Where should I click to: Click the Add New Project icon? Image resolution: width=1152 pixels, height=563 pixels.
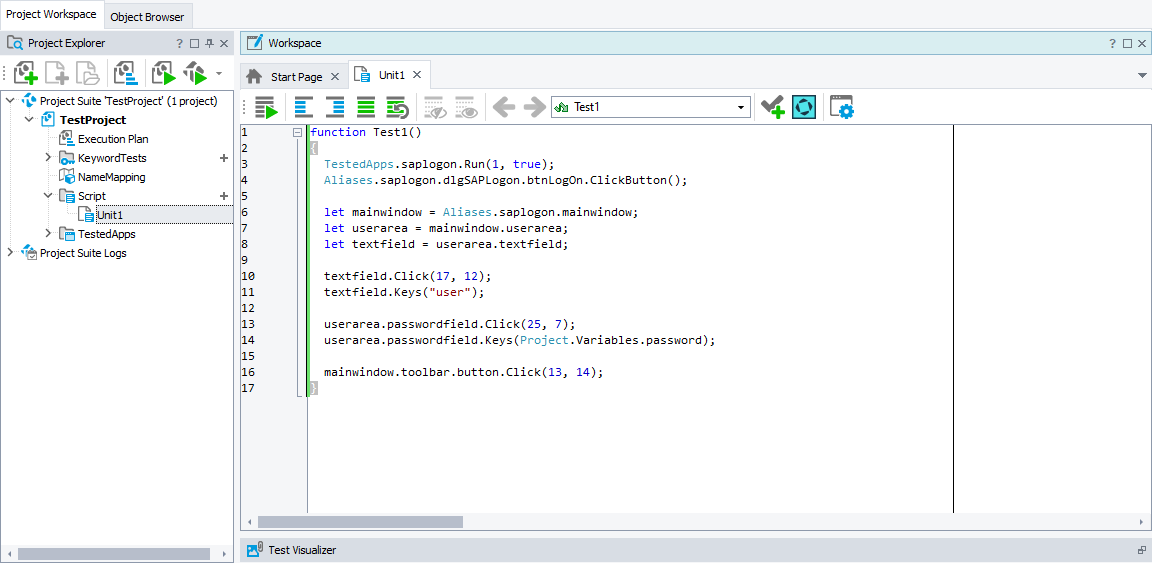[26, 73]
